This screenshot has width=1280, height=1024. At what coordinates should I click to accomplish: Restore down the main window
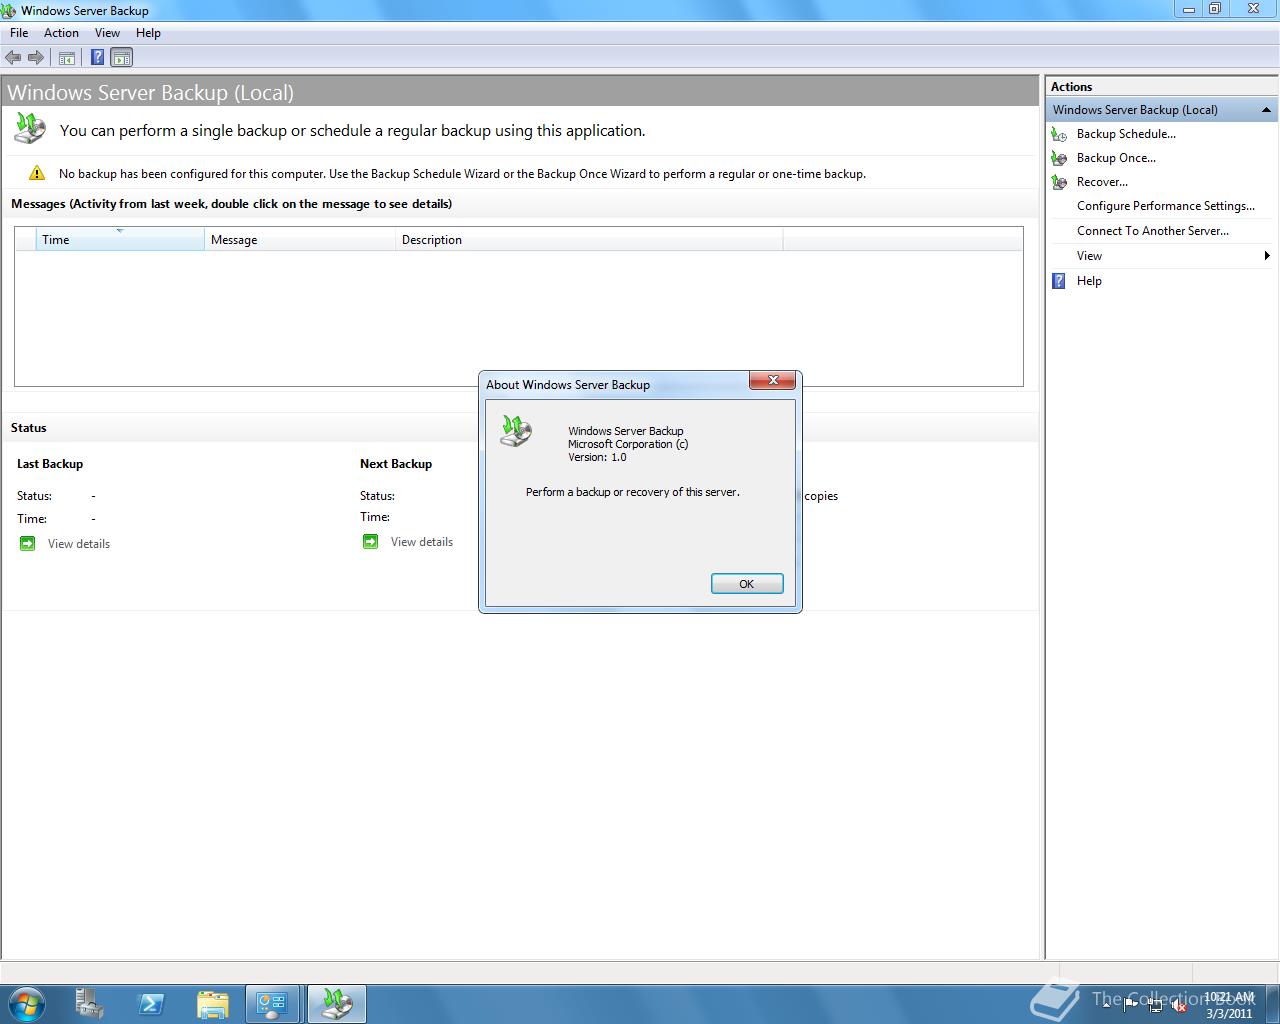1215,9
